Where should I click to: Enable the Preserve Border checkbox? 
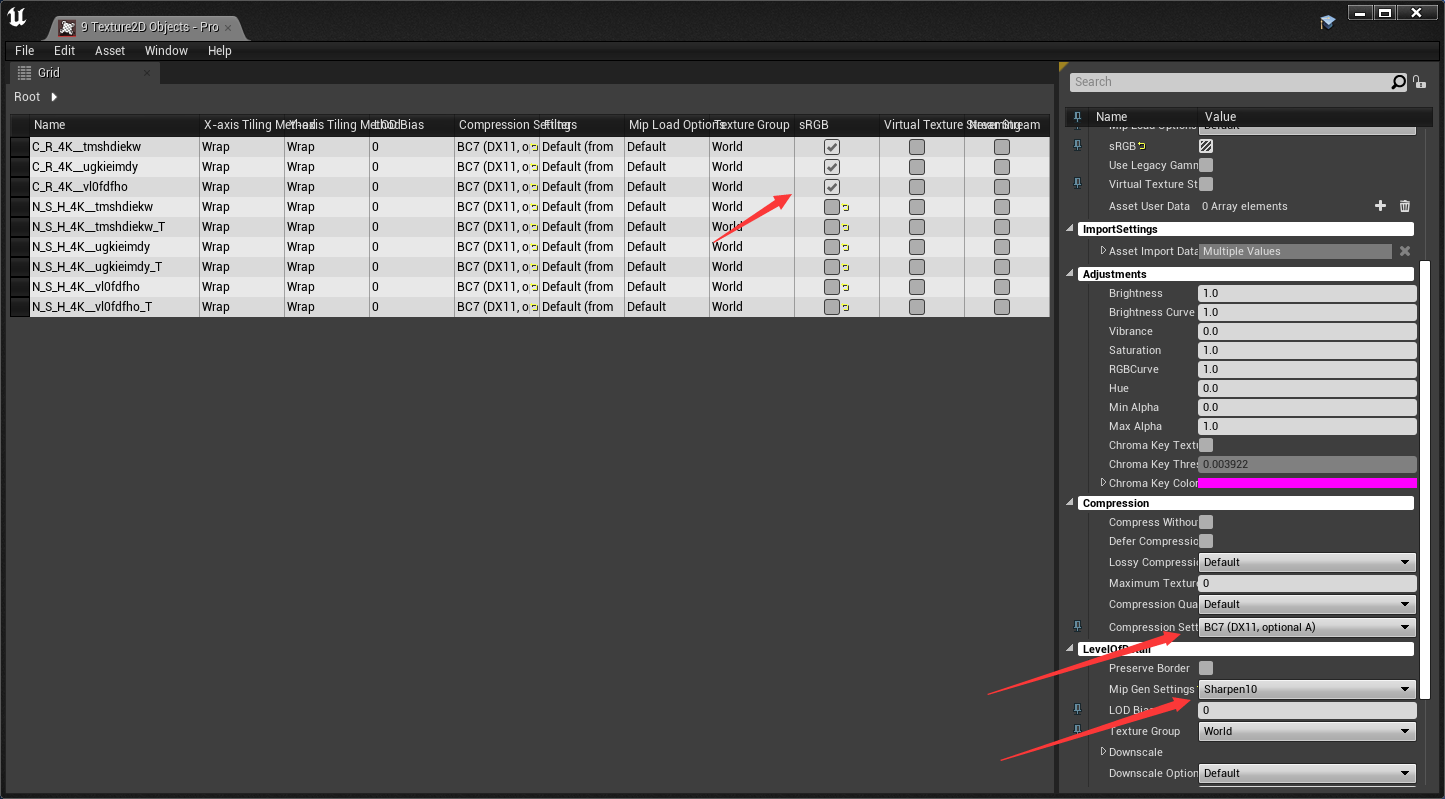(1206, 668)
